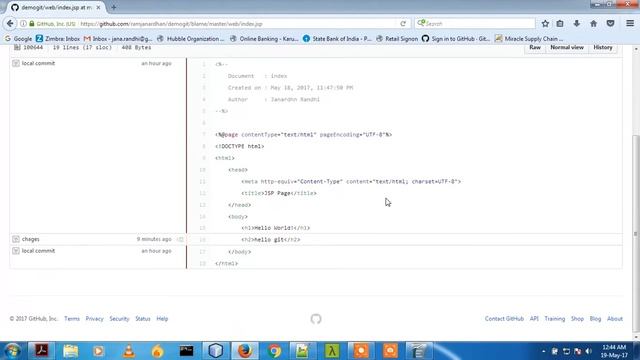The width and height of the screenshot is (640, 360).
Task: Open the Help footer link
Action: tap(162, 319)
